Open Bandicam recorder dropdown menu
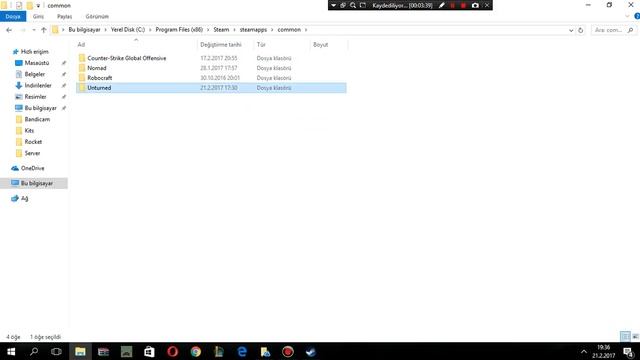Screen dimensions: 640x360 pyautogui.click(x=333, y=5)
